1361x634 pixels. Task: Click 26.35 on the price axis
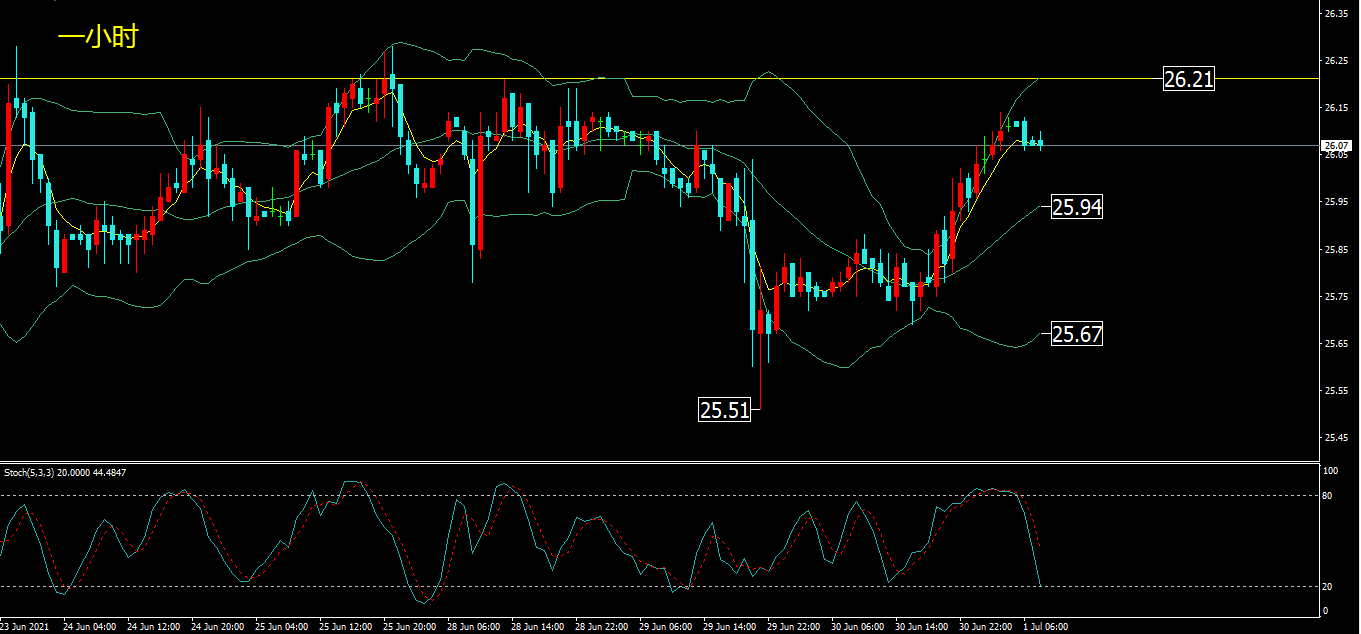[x=1336, y=14]
